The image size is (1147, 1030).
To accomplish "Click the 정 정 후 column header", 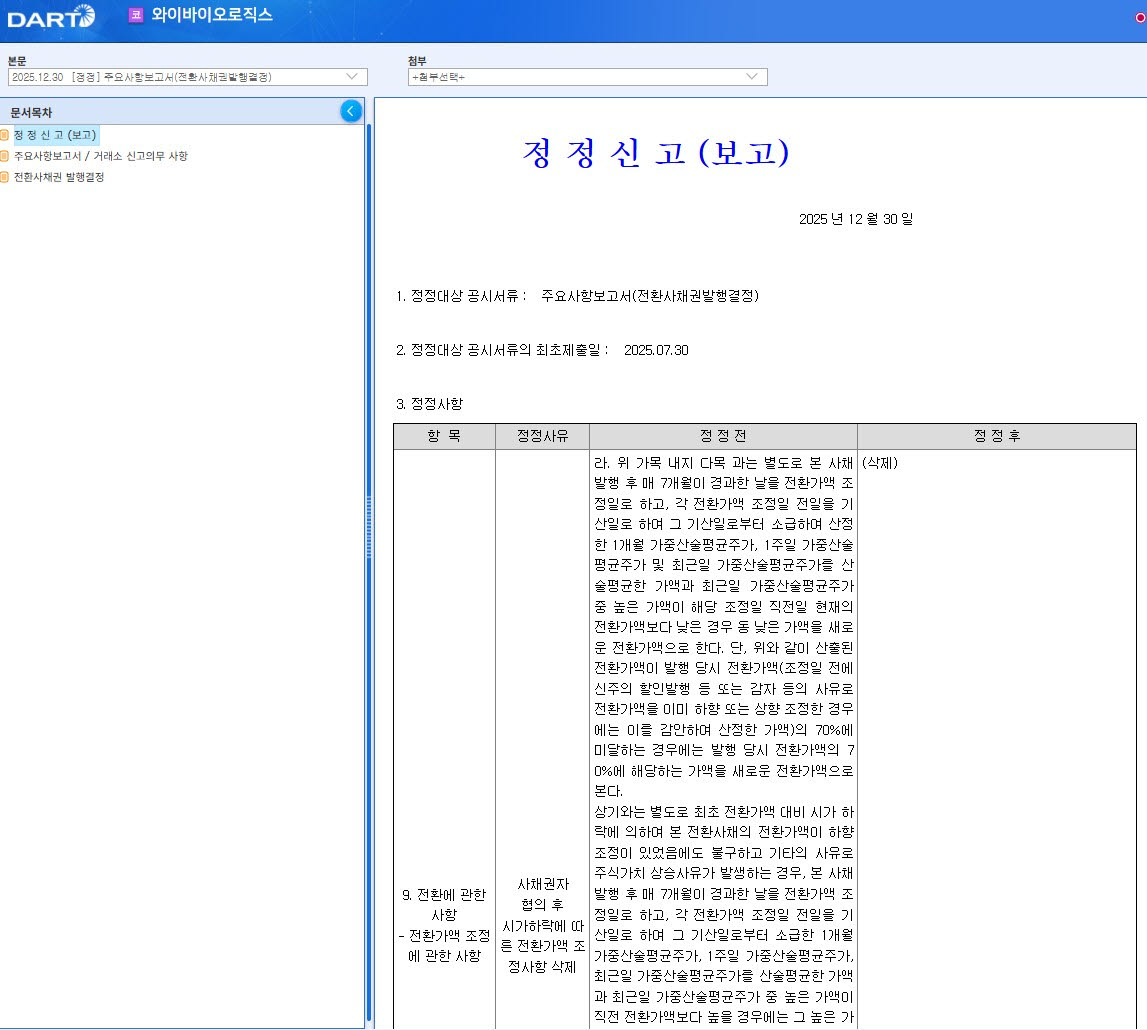I will [x=996, y=436].
